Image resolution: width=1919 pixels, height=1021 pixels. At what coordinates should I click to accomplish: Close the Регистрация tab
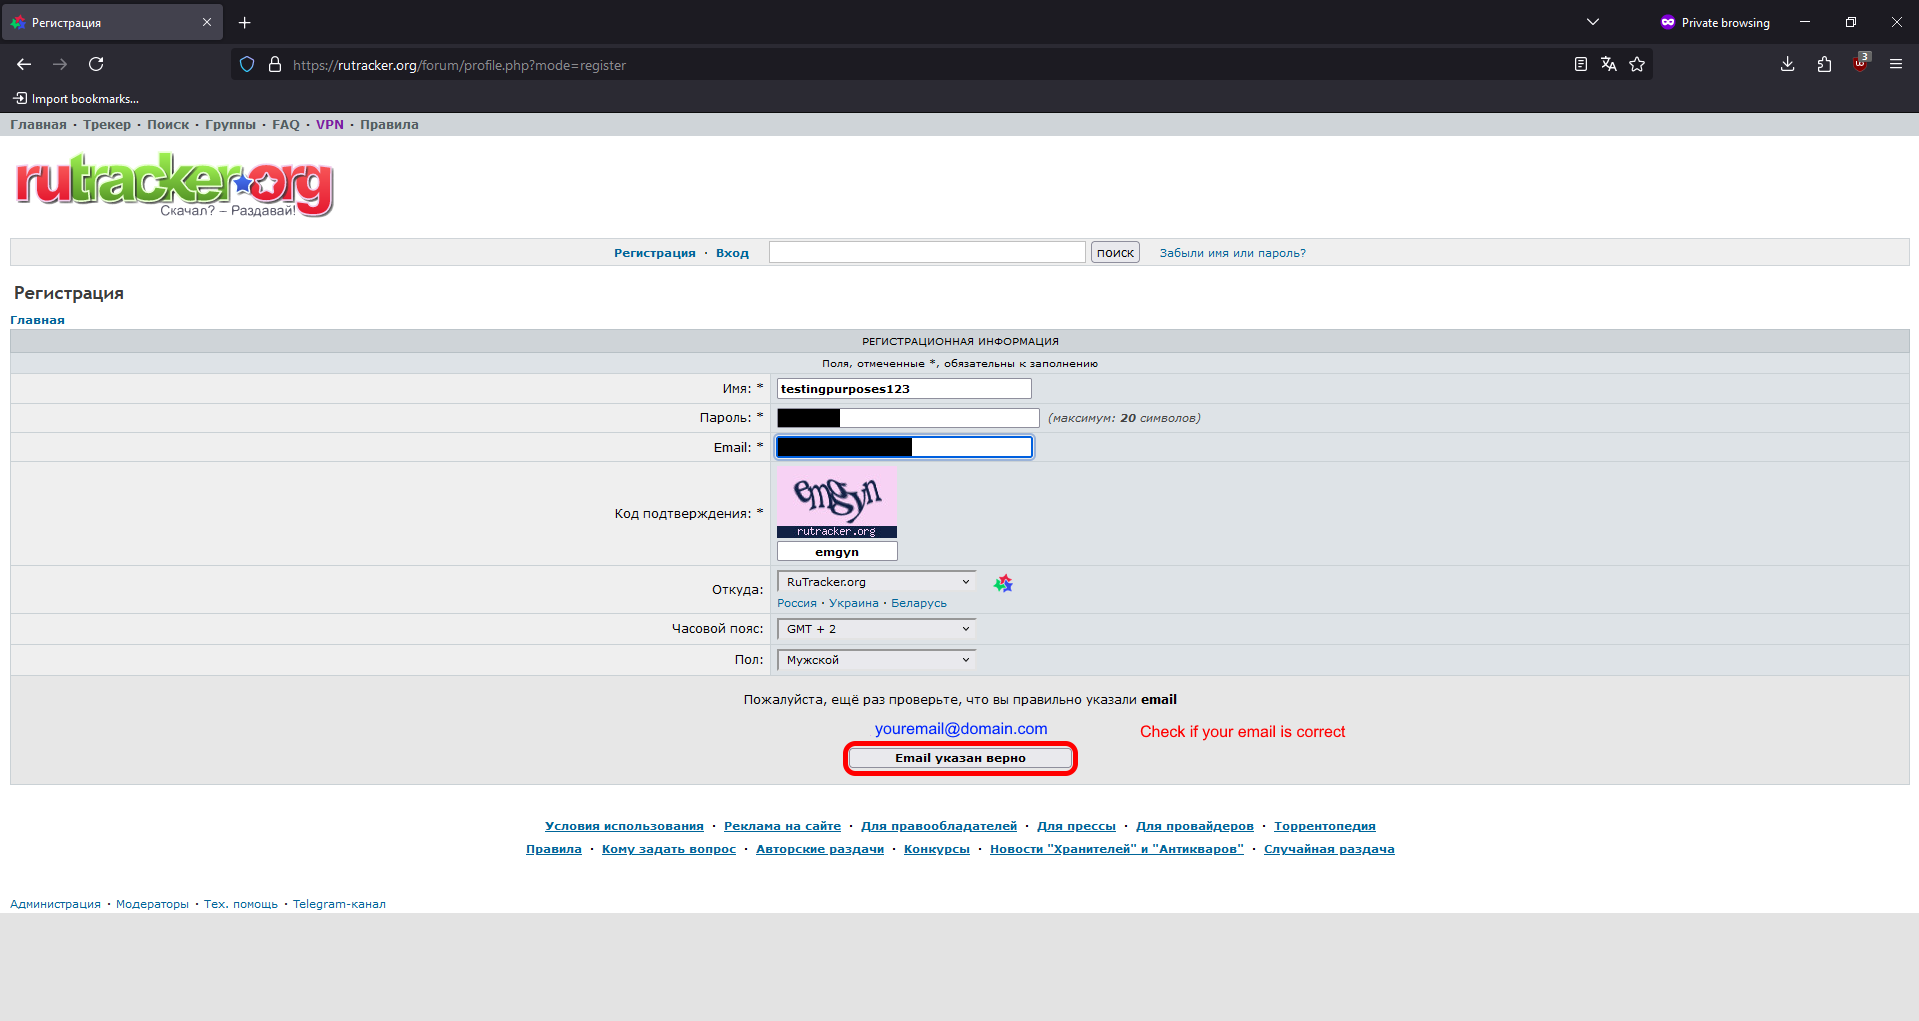tap(207, 22)
